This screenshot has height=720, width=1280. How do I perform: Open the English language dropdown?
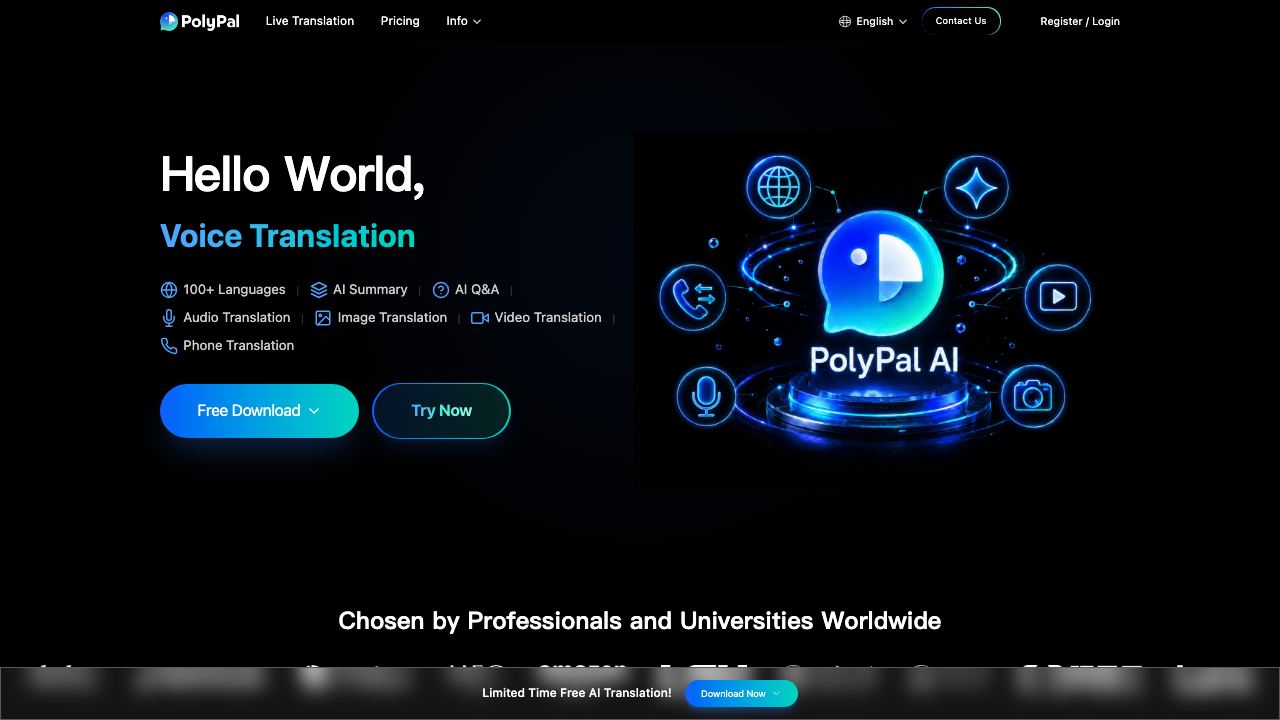pyautogui.click(x=873, y=21)
